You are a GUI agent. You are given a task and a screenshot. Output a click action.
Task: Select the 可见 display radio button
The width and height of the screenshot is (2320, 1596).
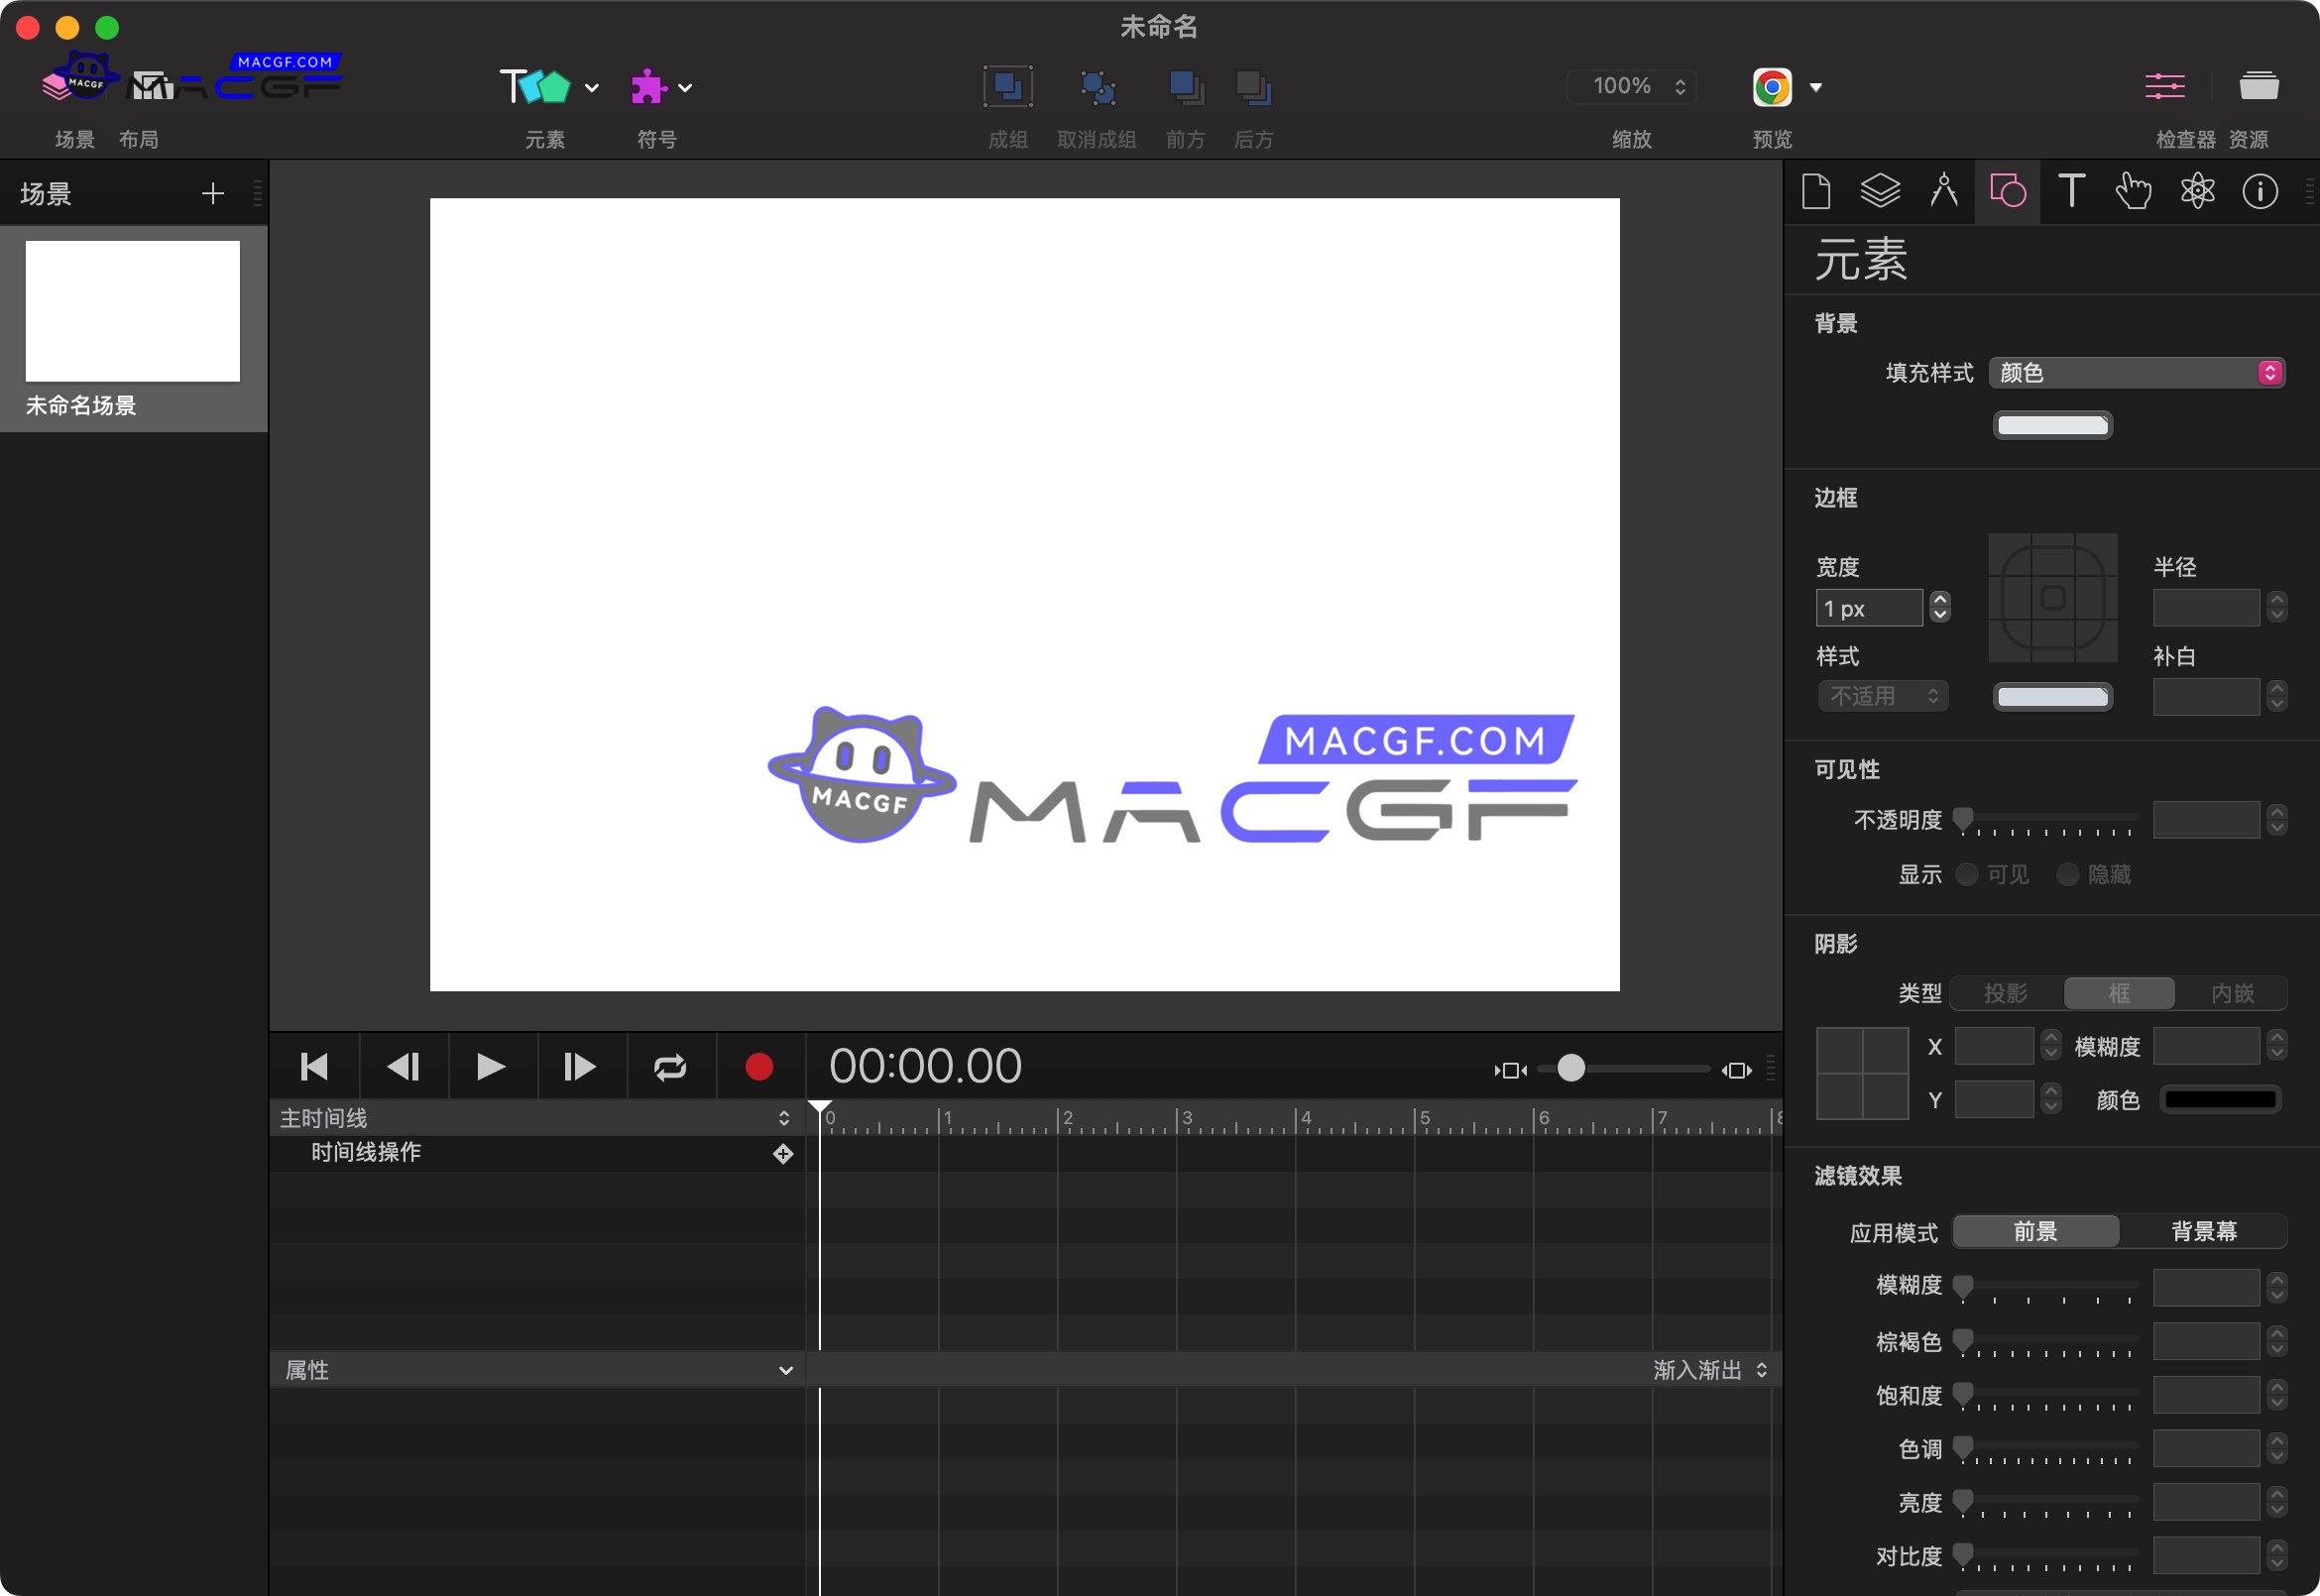coord(1967,874)
